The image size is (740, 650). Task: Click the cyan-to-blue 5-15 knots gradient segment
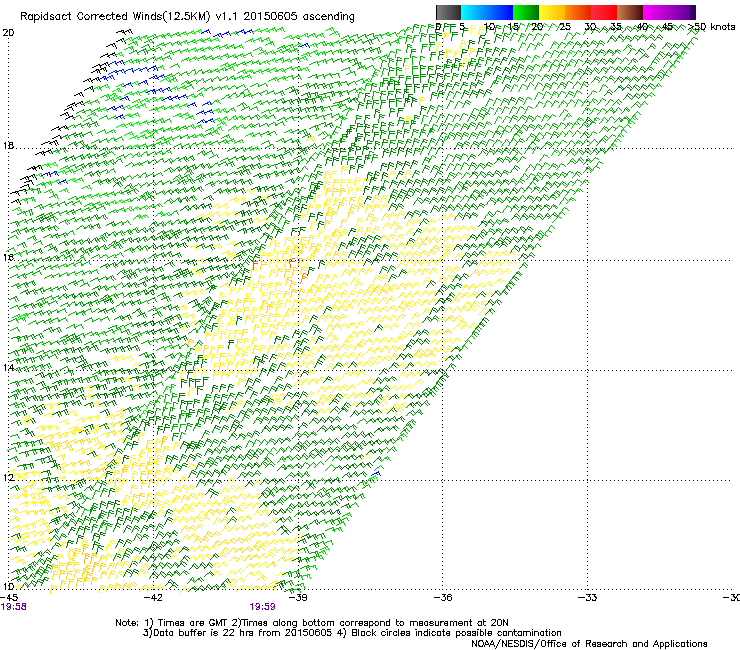pos(487,12)
